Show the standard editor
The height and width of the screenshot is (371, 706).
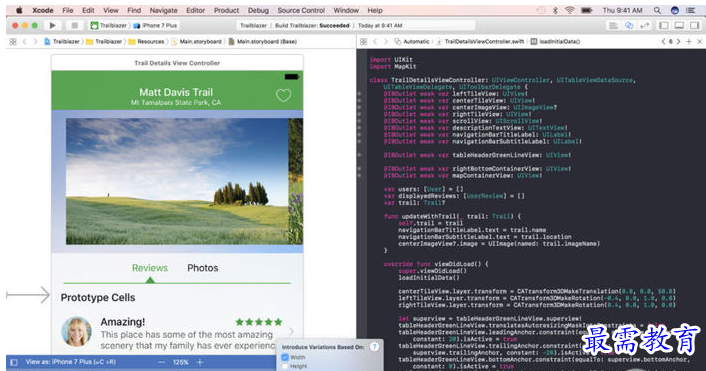(x=613, y=26)
